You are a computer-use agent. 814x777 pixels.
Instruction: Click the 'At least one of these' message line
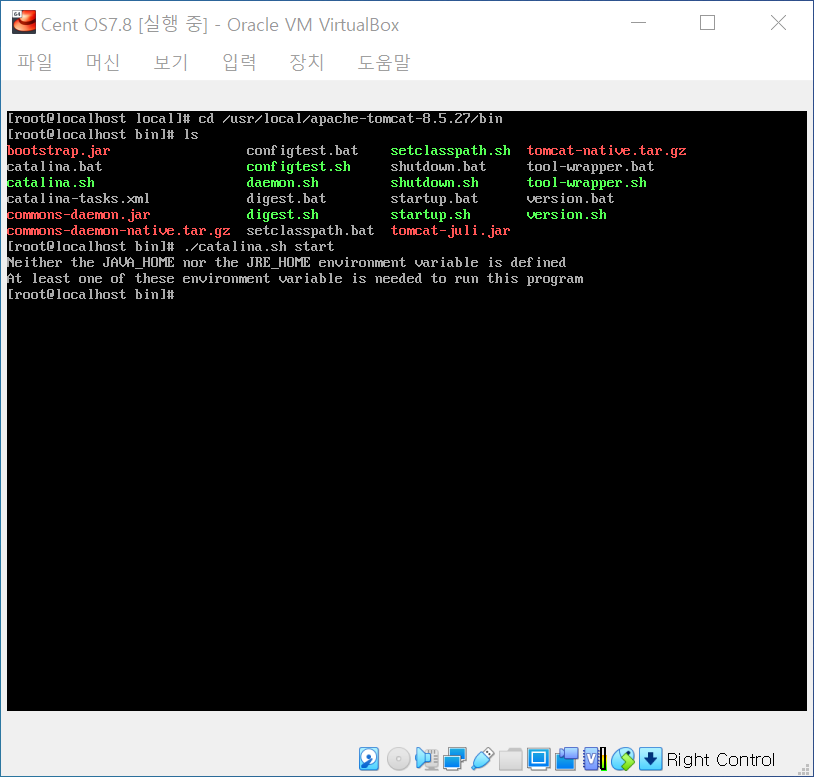click(x=295, y=279)
